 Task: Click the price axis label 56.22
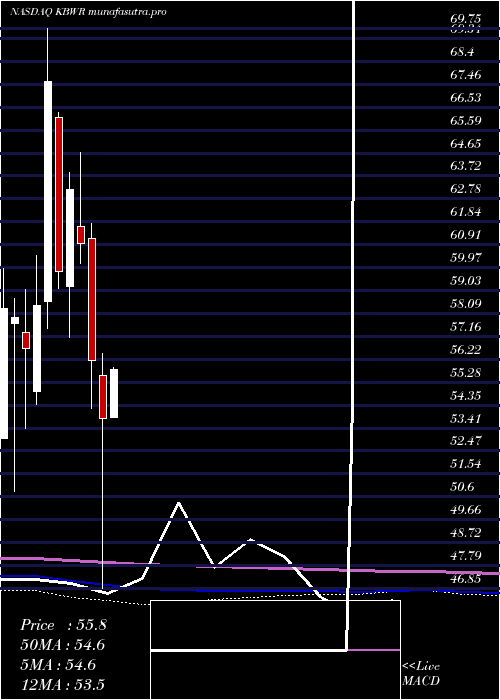466,350
